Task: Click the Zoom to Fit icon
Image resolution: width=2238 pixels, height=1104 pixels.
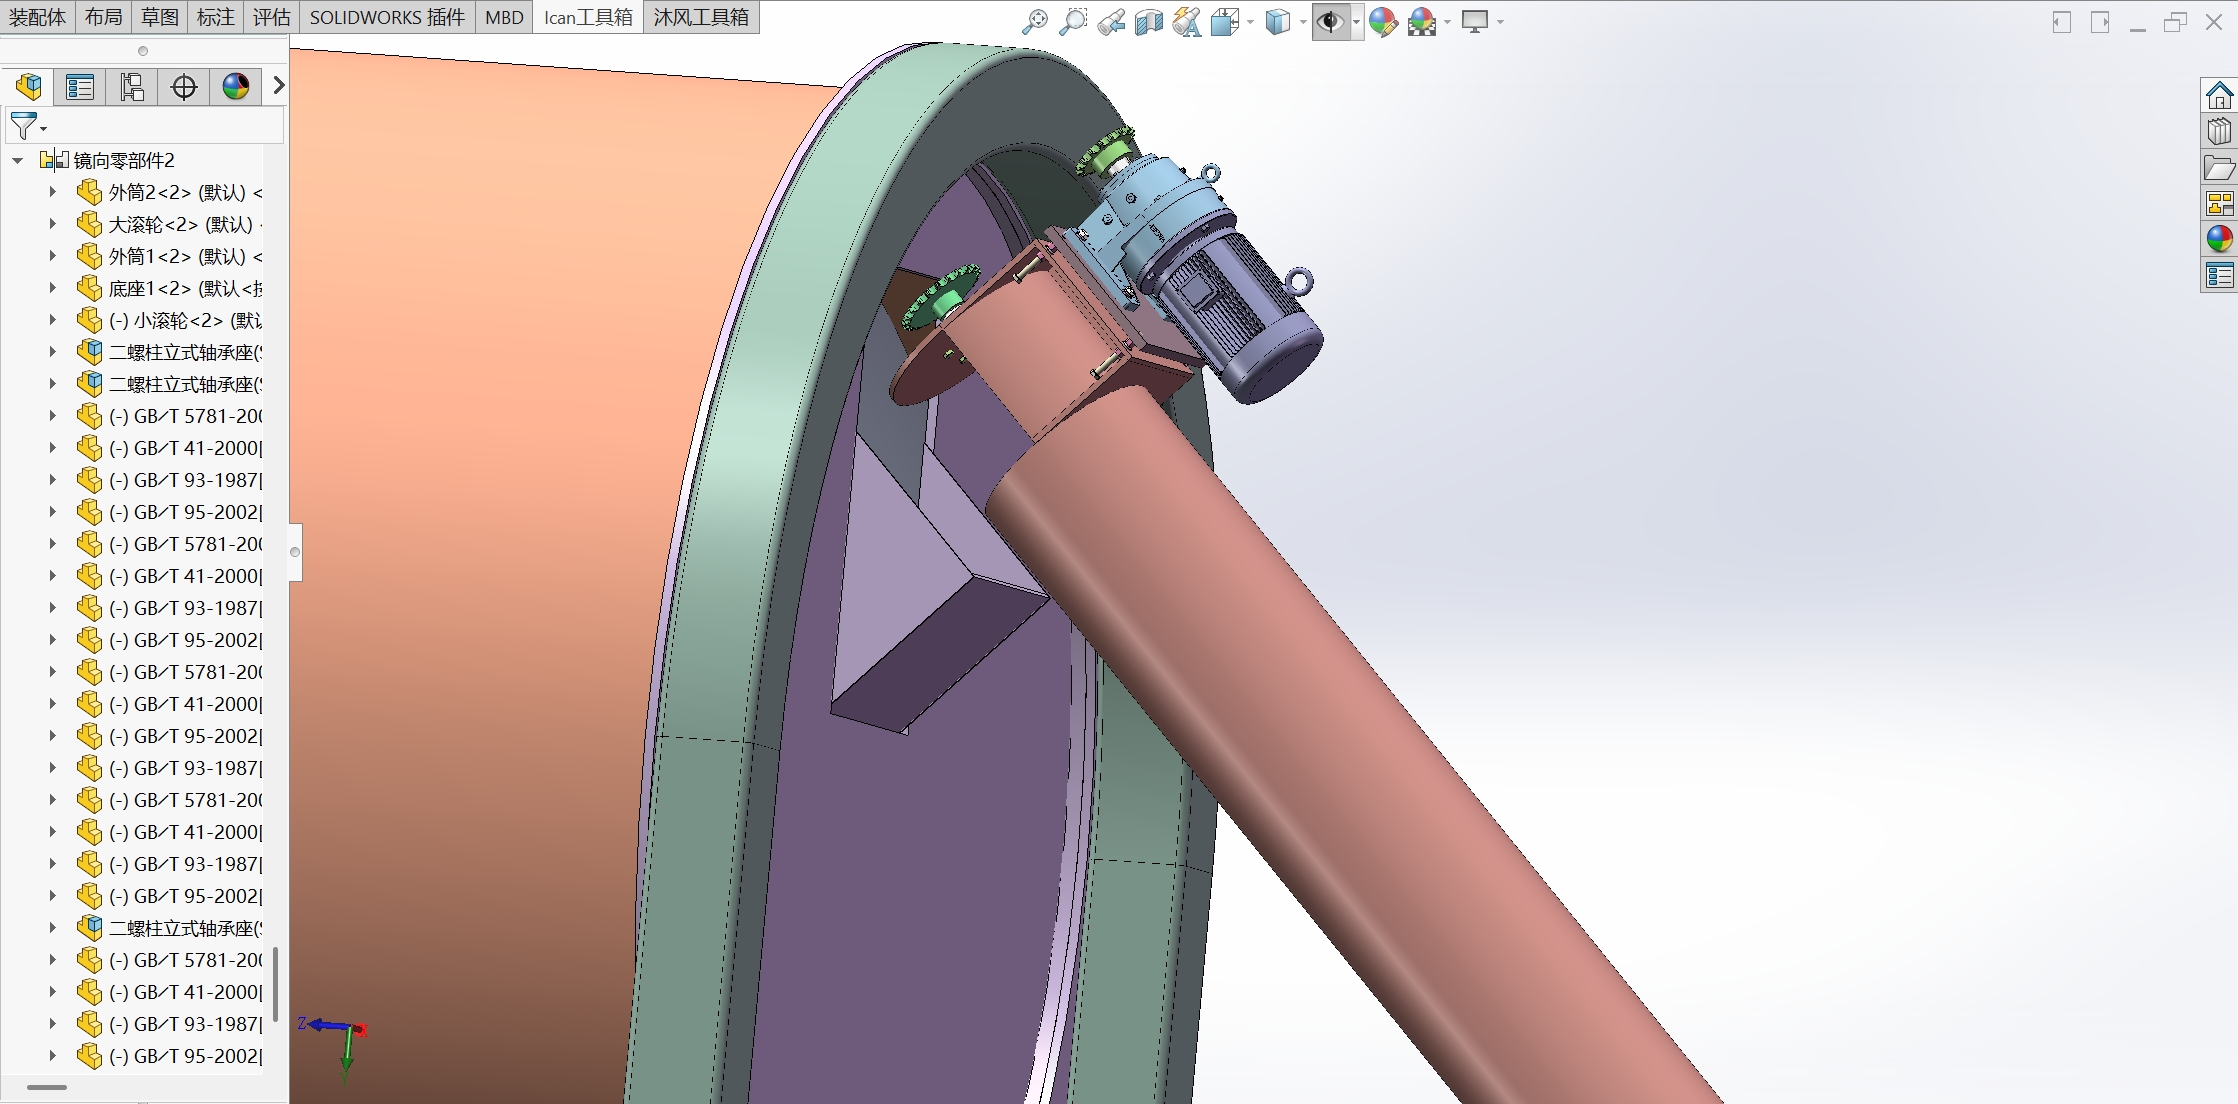Action: coord(1034,21)
